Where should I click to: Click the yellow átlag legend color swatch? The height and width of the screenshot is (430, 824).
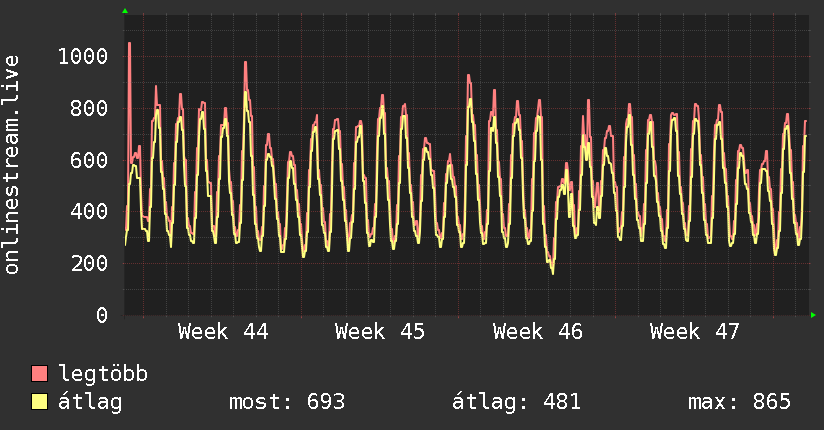point(39,402)
